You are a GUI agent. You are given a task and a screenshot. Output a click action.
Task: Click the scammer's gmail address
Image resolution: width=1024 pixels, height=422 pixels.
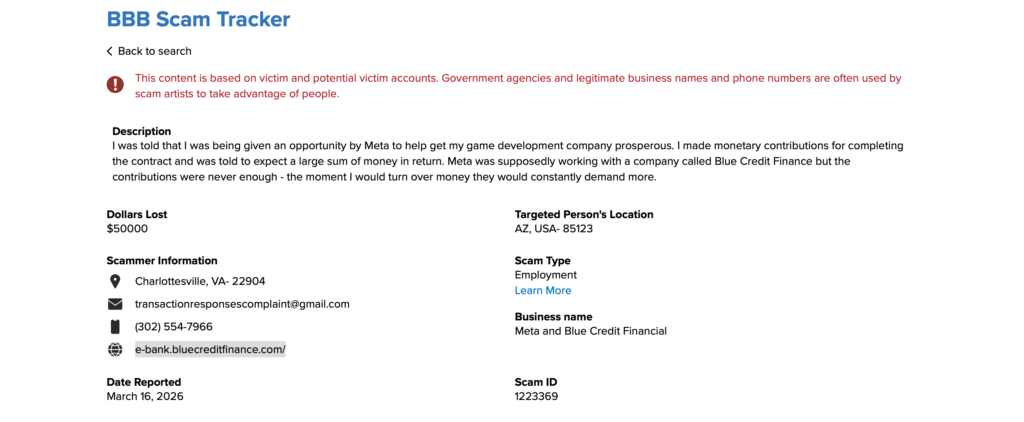242,304
